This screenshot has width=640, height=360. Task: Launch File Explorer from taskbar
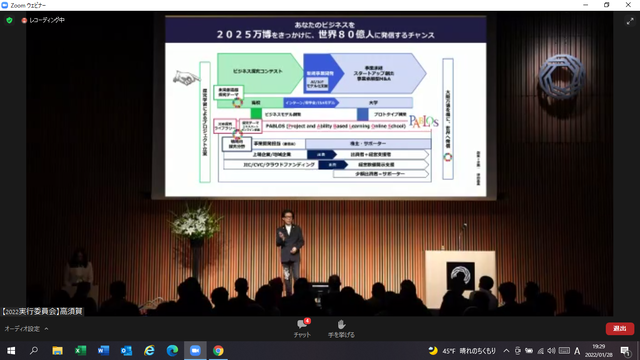pyautogui.click(x=57, y=351)
